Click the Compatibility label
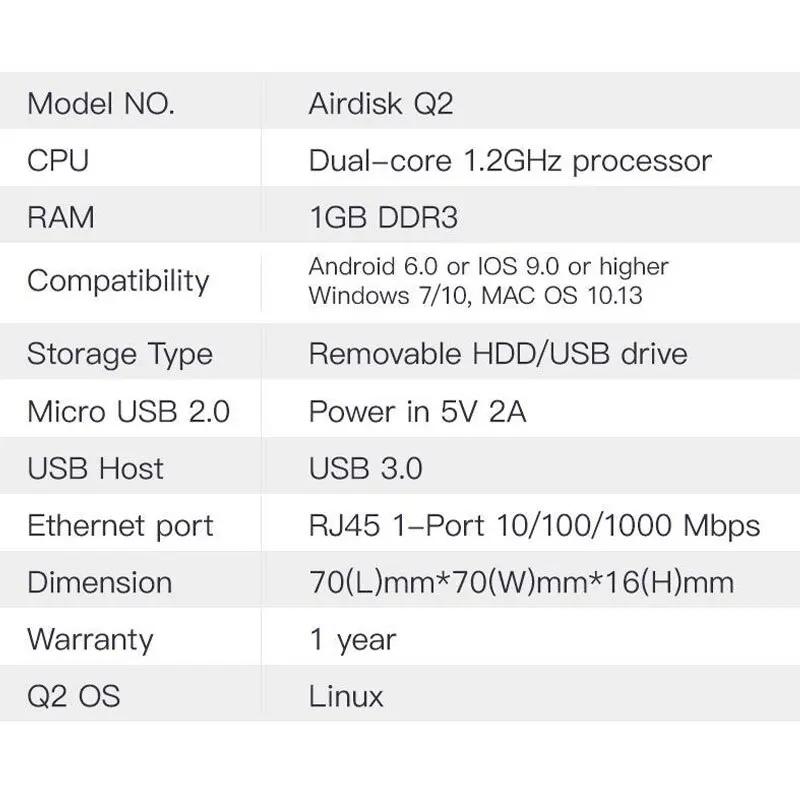This screenshot has width=800, height=800. coord(118,282)
